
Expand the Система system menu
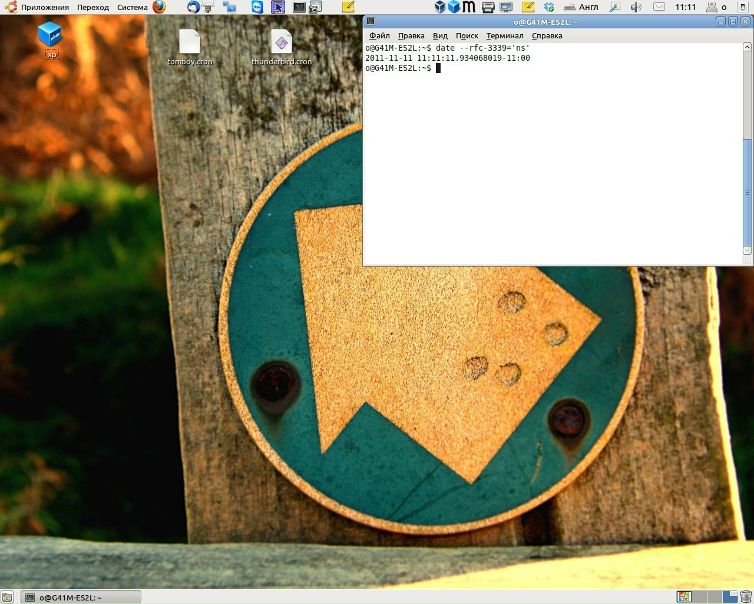(132, 7)
